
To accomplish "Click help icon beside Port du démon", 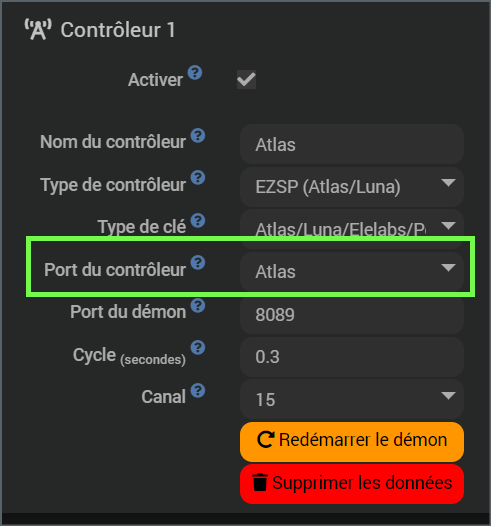I will pos(198,305).
